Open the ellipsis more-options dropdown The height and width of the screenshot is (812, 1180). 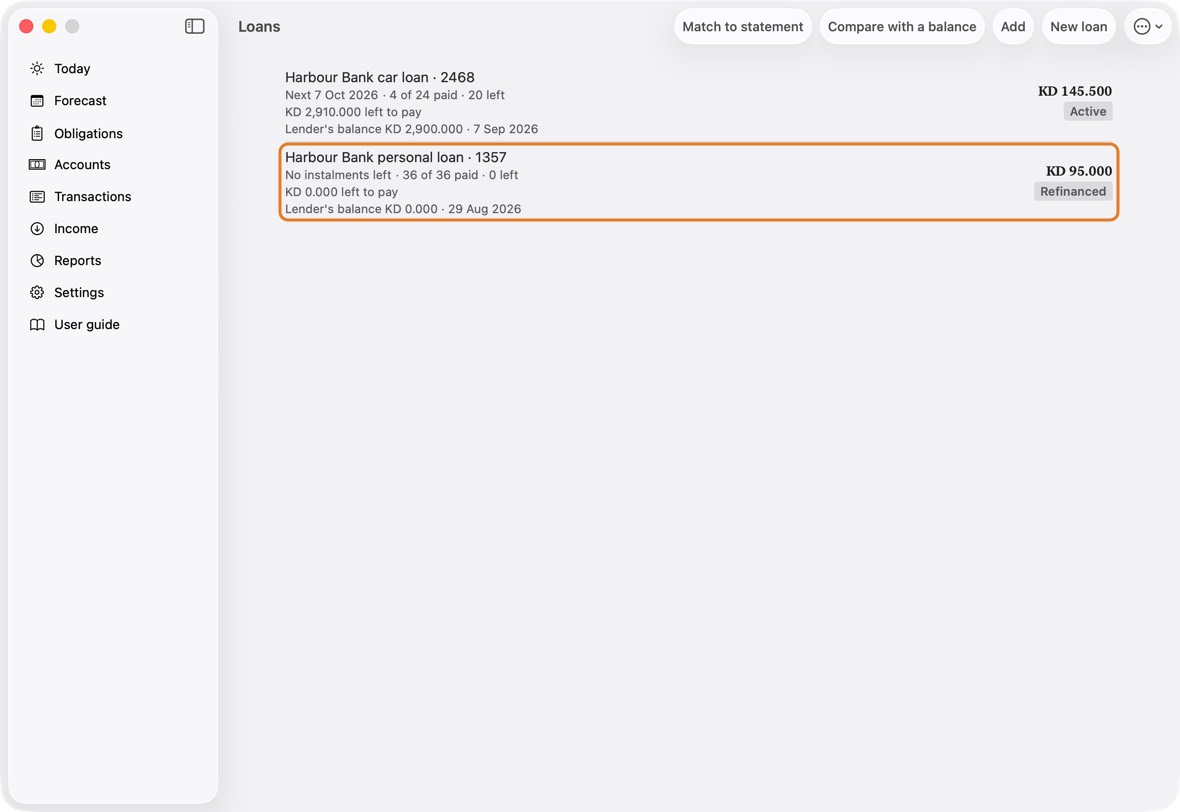pyautogui.click(x=1148, y=26)
